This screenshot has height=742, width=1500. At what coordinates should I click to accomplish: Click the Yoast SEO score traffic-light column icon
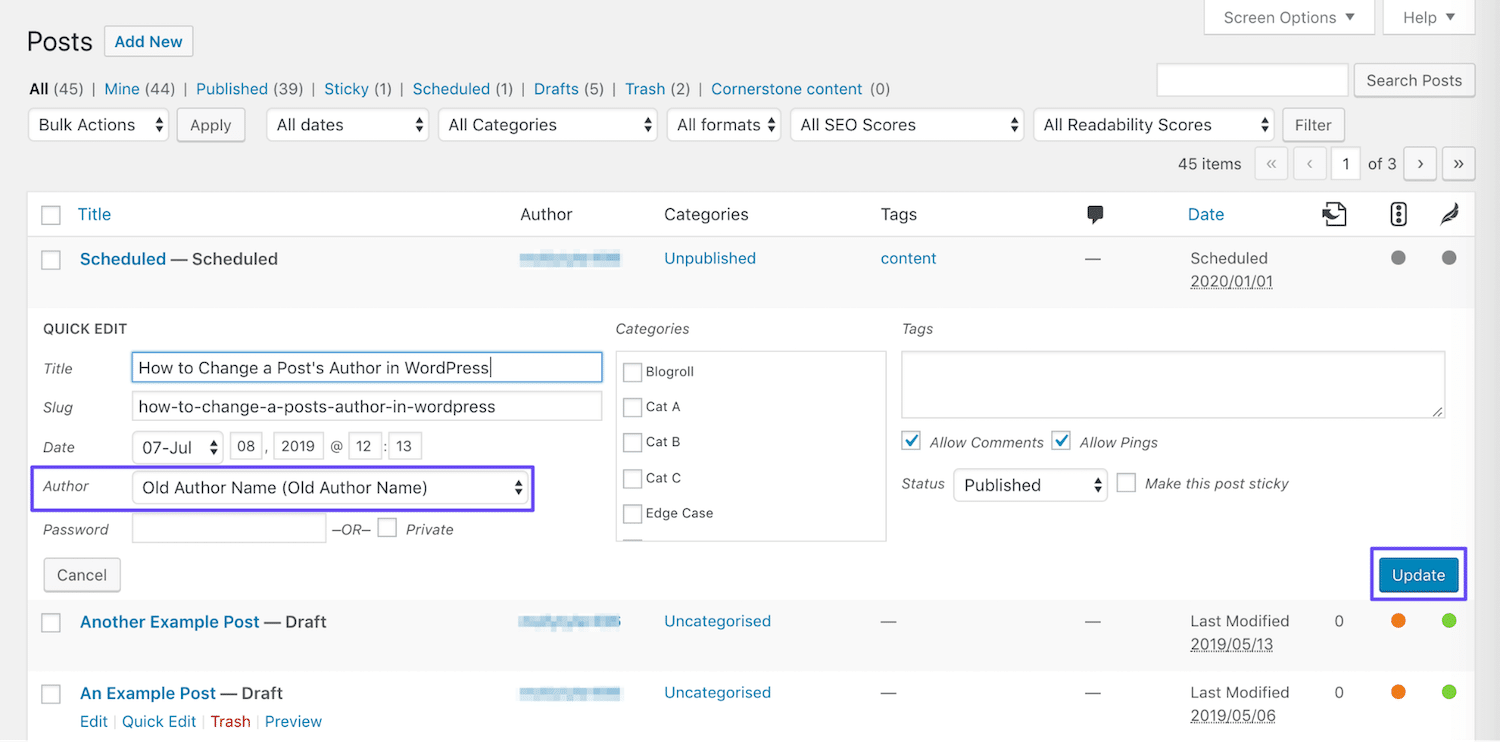[1398, 213]
